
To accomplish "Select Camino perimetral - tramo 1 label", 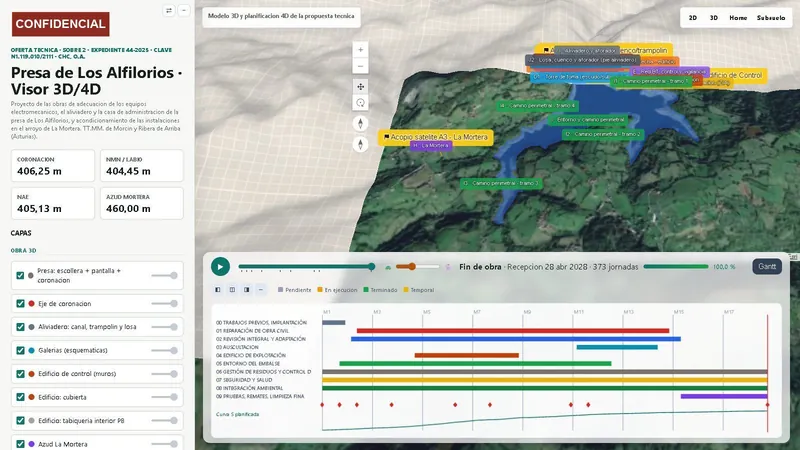I will point(651,81).
